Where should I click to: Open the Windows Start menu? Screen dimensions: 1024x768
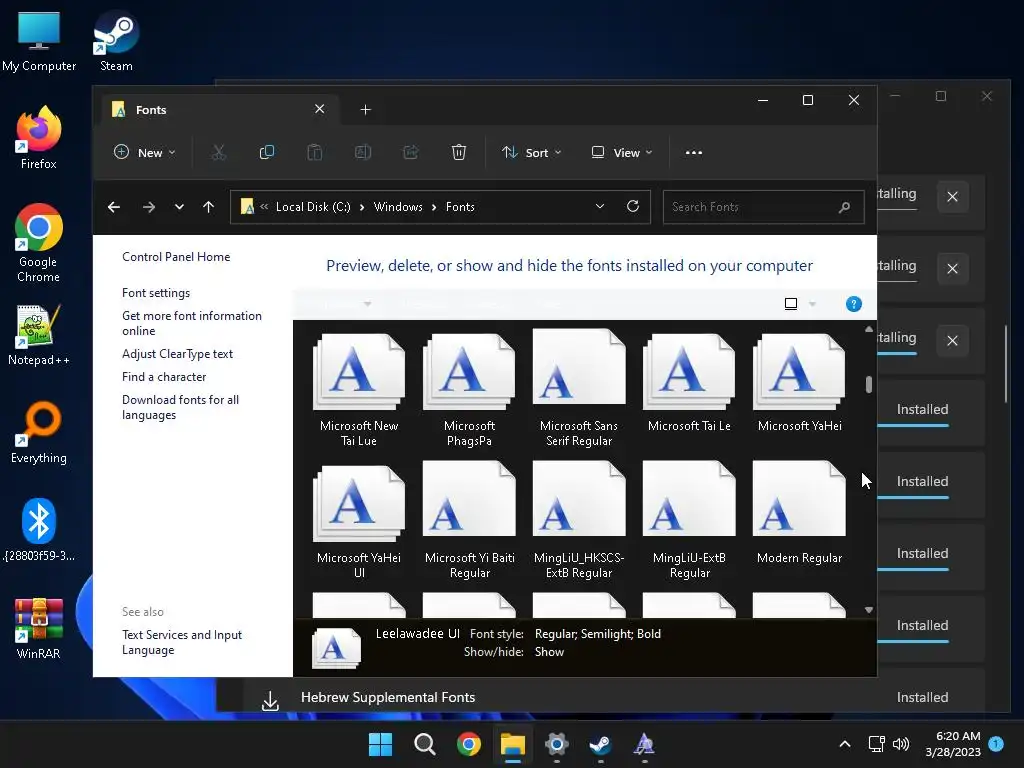(380, 744)
